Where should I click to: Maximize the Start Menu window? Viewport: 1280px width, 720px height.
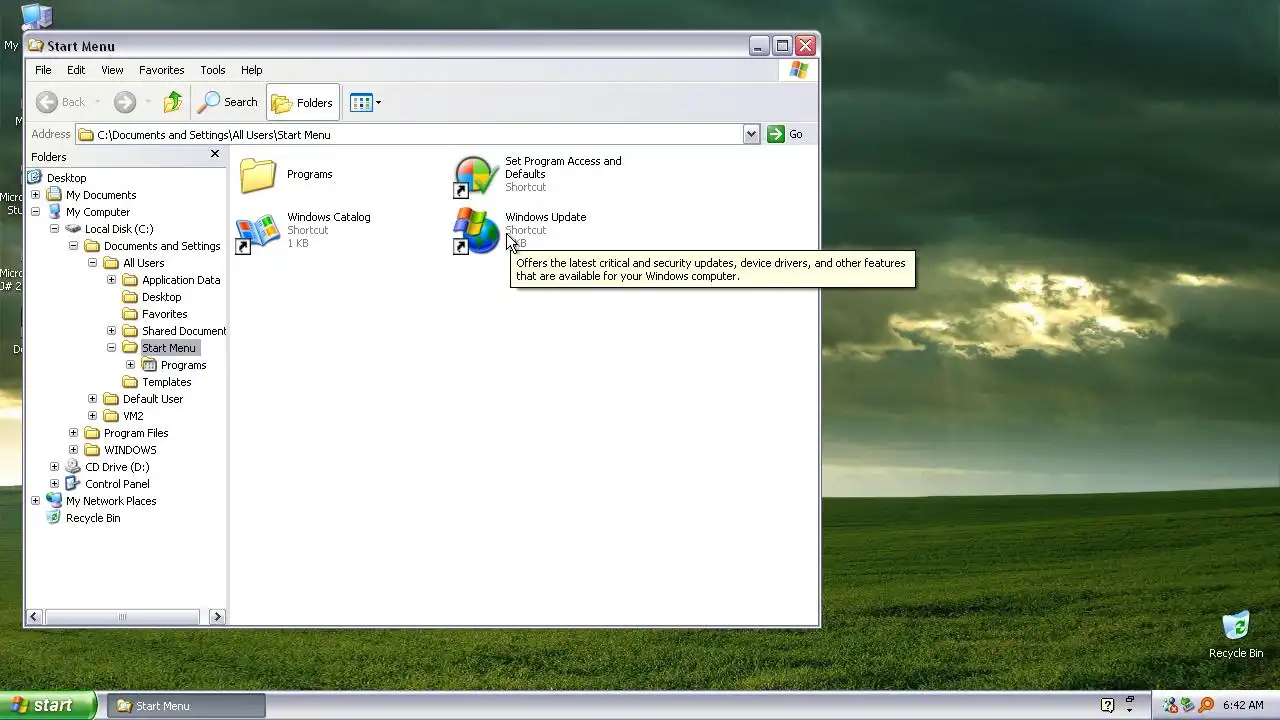[x=782, y=46]
